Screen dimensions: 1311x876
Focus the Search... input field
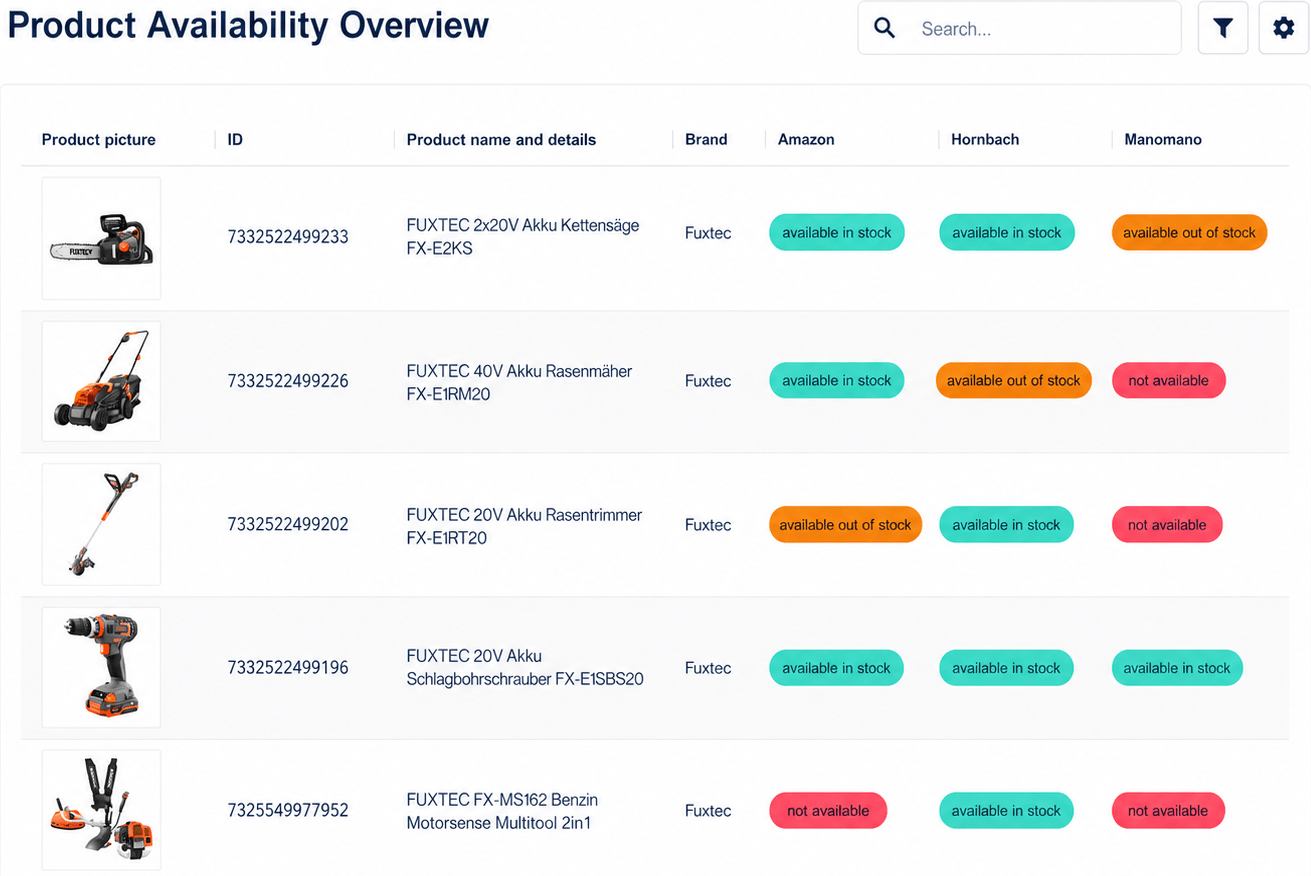[1019, 28]
